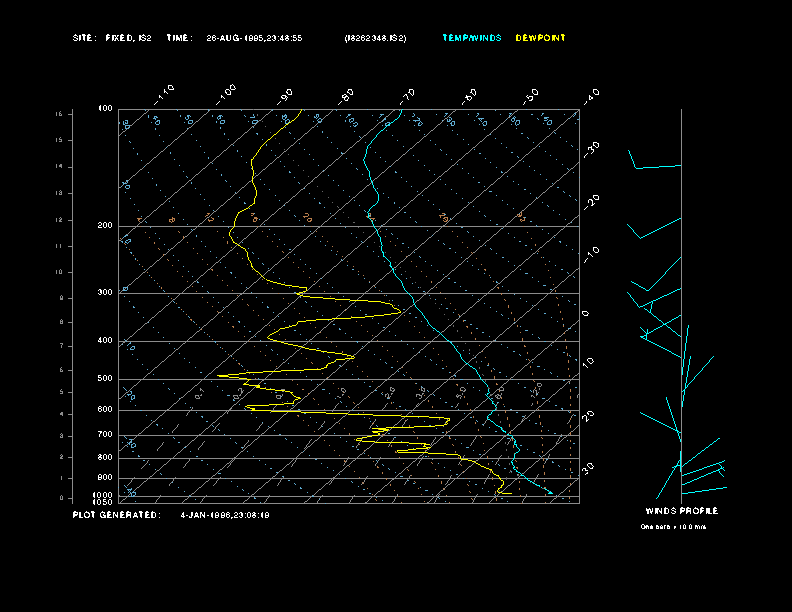
Task: Click the 15 altitude scale tick label
Action: 59,140
